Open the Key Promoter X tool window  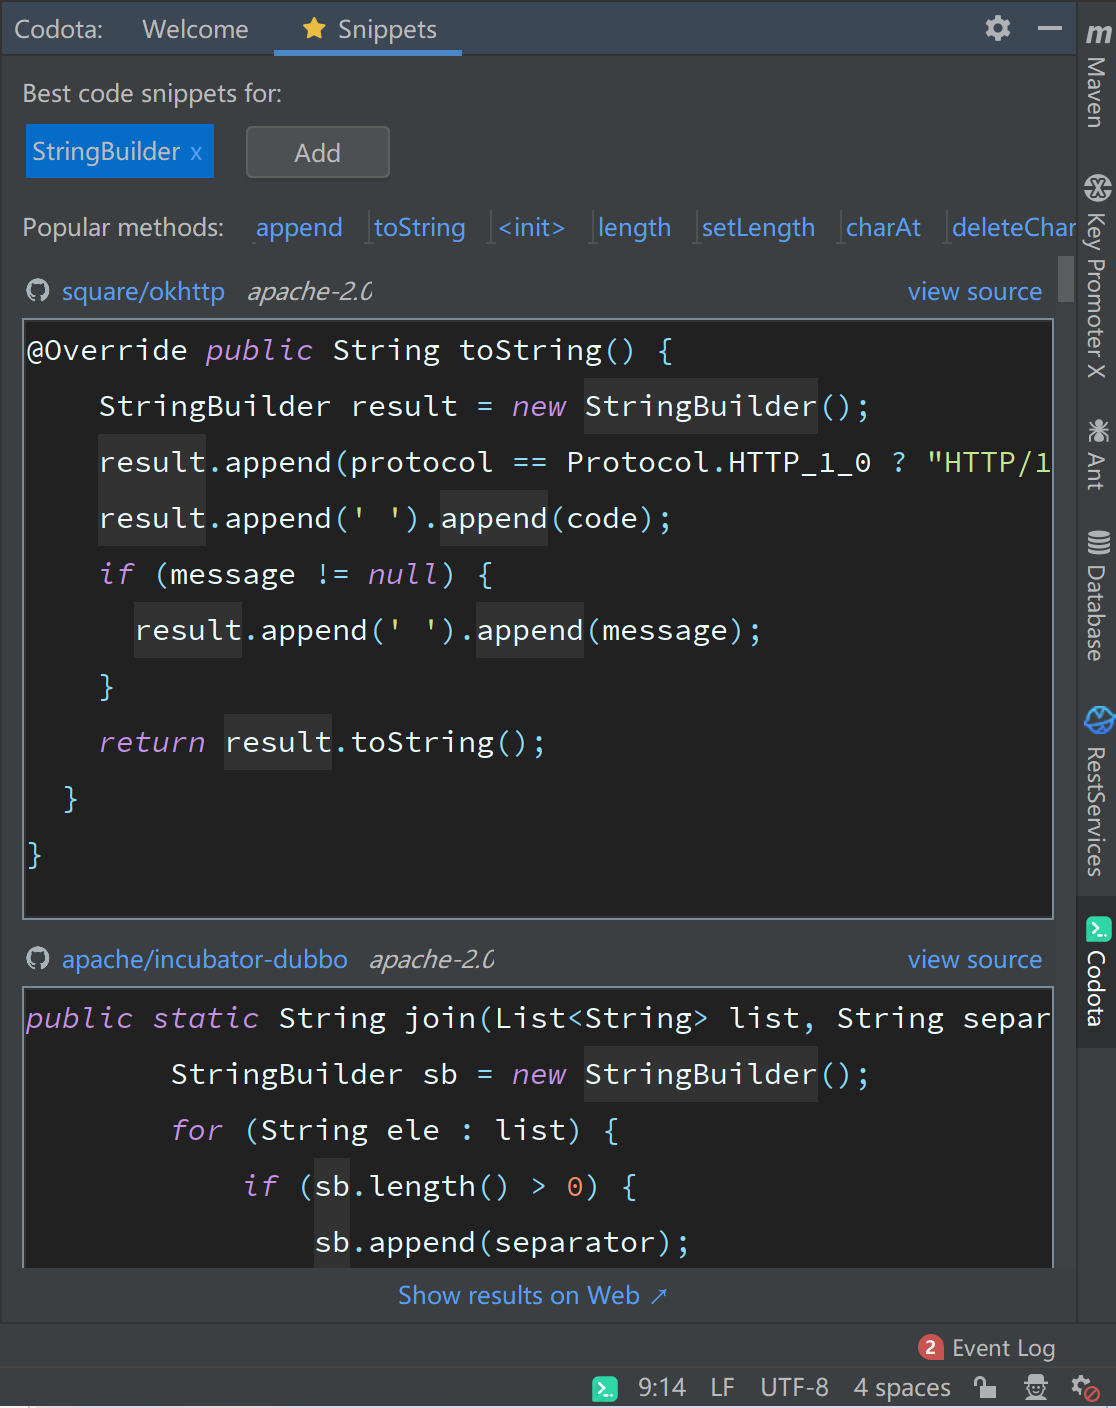click(x=1097, y=276)
